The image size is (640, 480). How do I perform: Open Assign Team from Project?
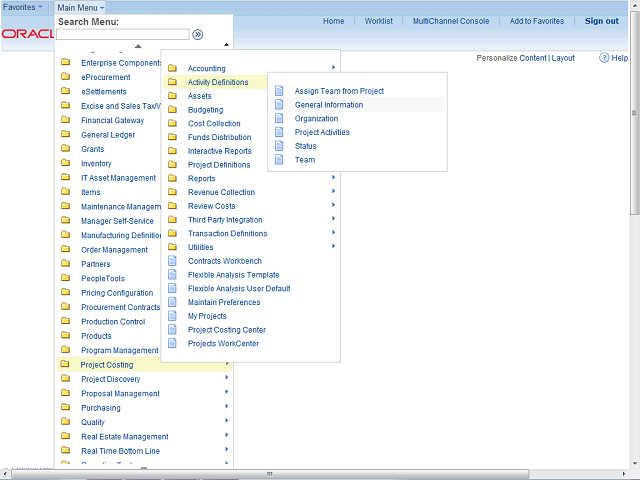pyautogui.click(x=339, y=91)
